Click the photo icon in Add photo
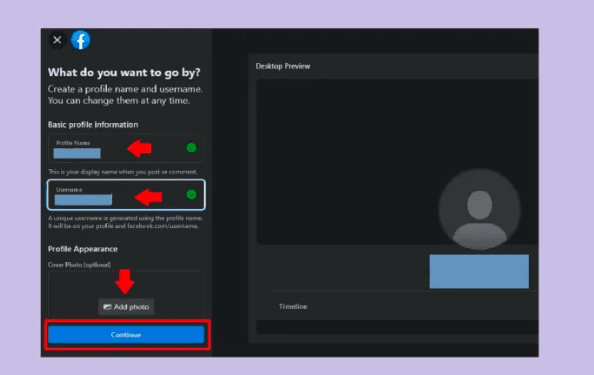Viewport: 594px width, 375px height. pos(108,307)
